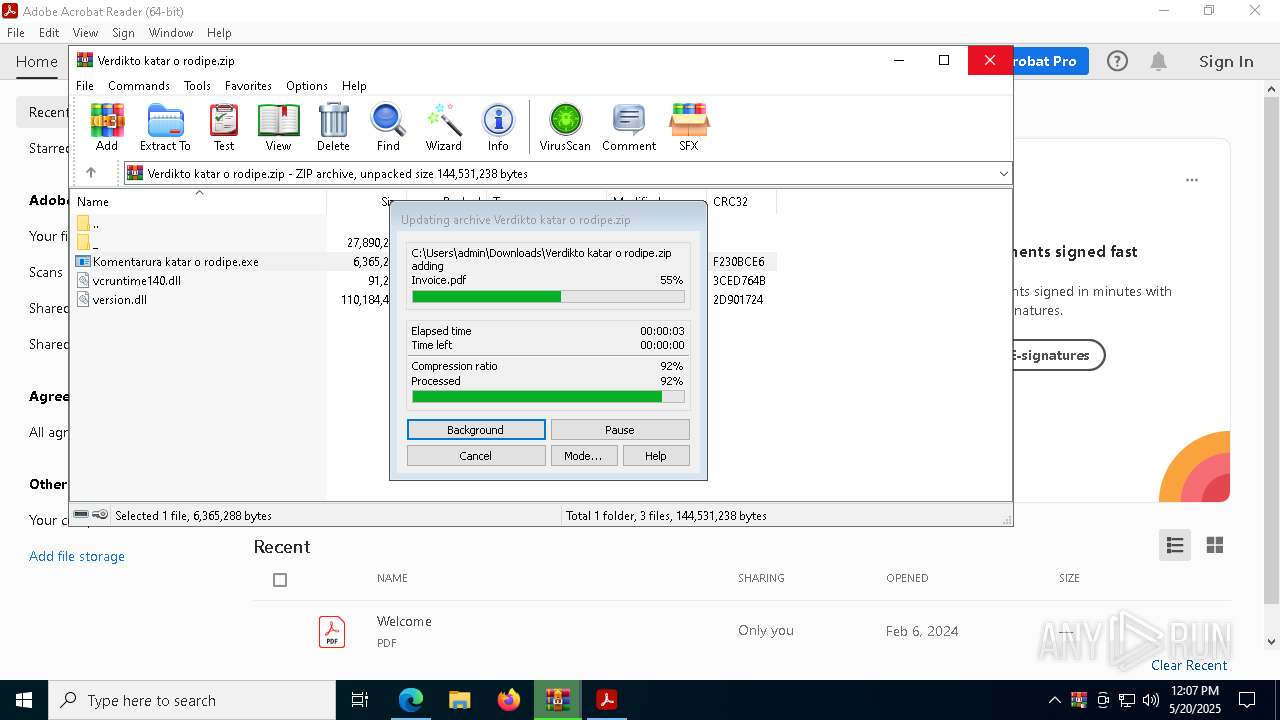1280x720 pixels.
Task: Open the Find magnifier tool
Action: coord(388,127)
